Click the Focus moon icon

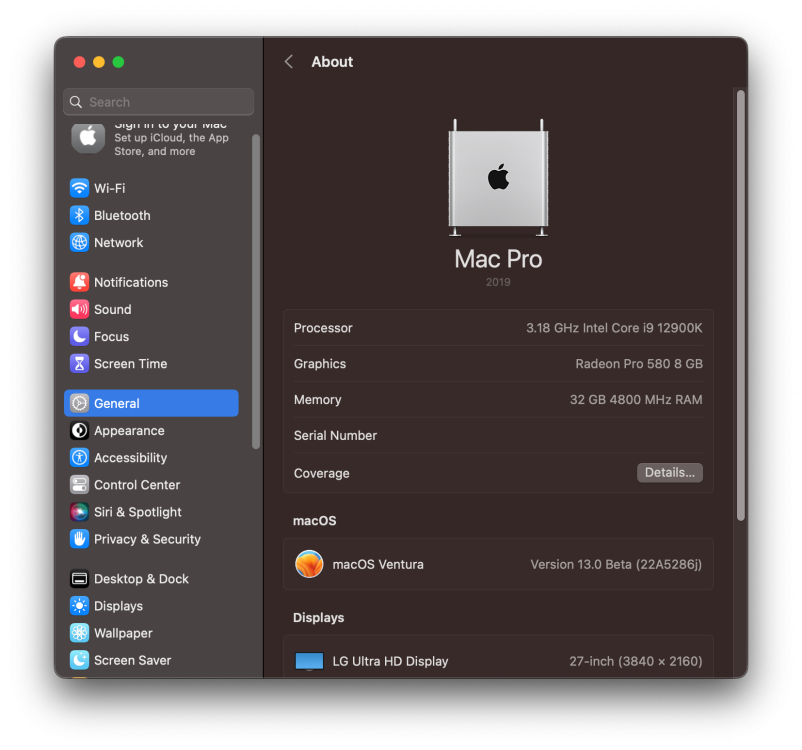(79, 337)
